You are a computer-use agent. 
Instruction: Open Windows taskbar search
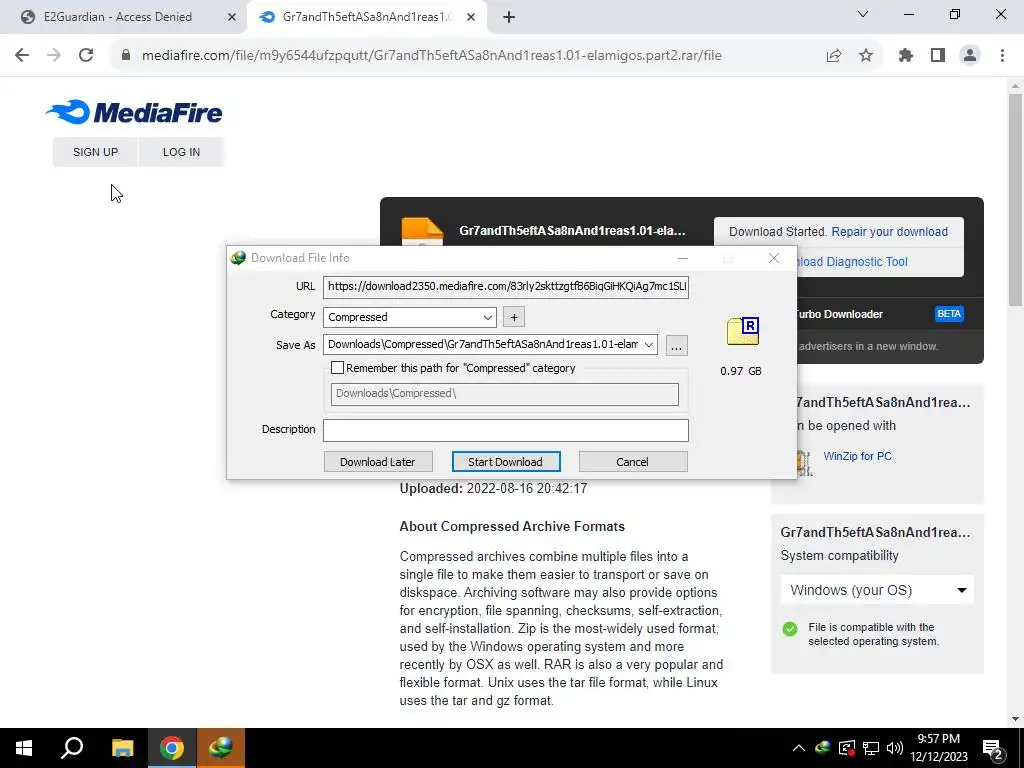(72, 748)
